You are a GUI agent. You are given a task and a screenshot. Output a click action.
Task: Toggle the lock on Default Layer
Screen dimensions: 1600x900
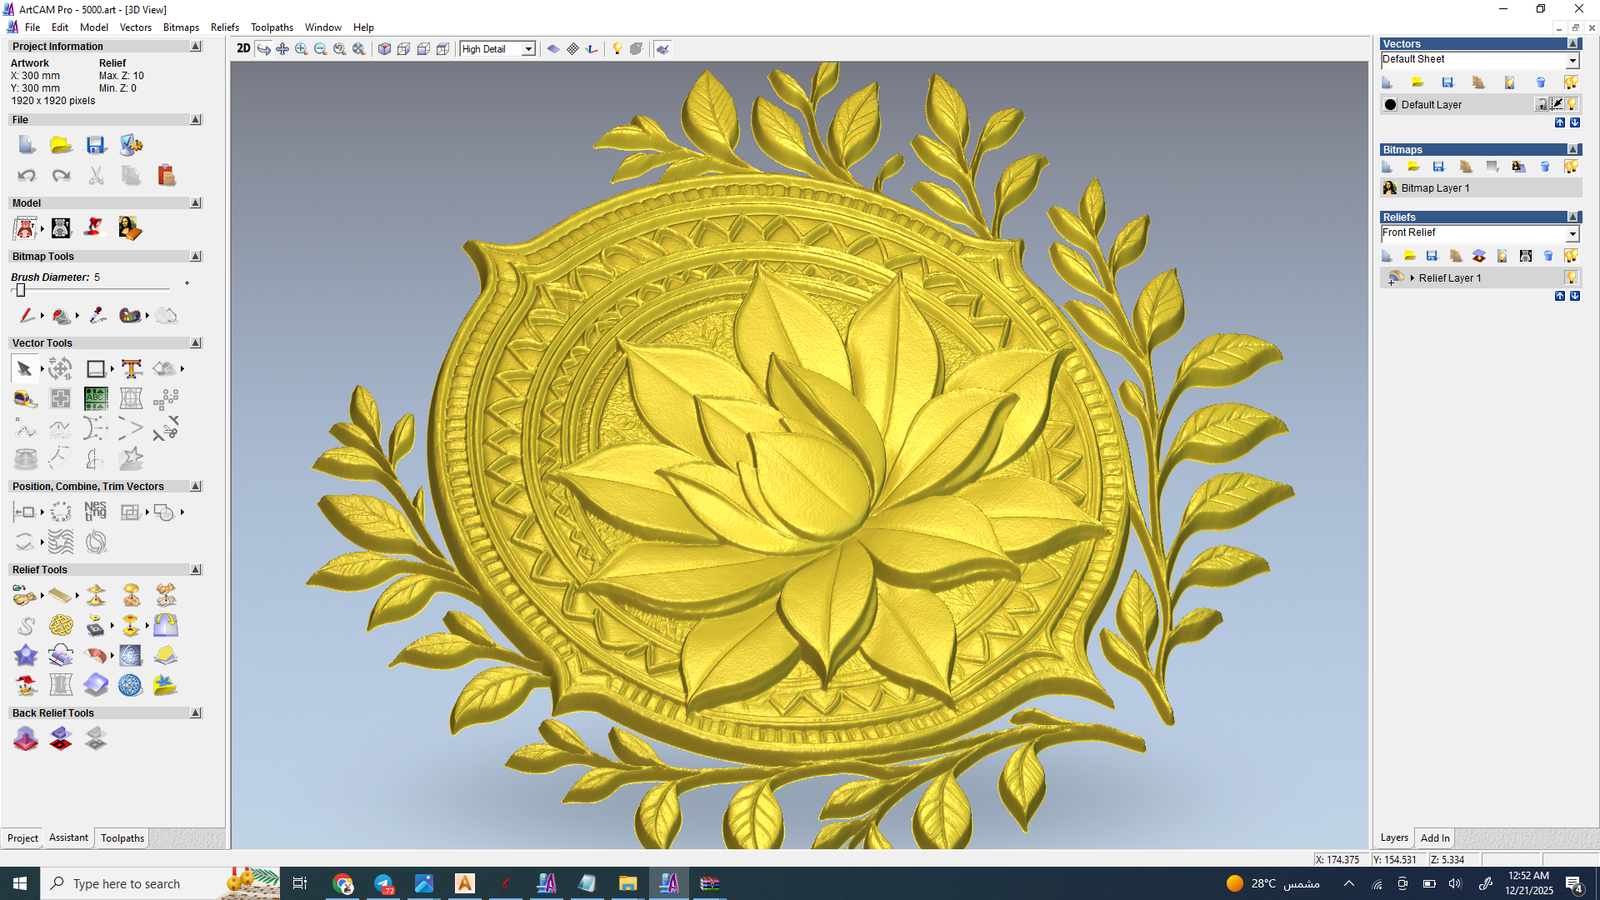click(1542, 105)
